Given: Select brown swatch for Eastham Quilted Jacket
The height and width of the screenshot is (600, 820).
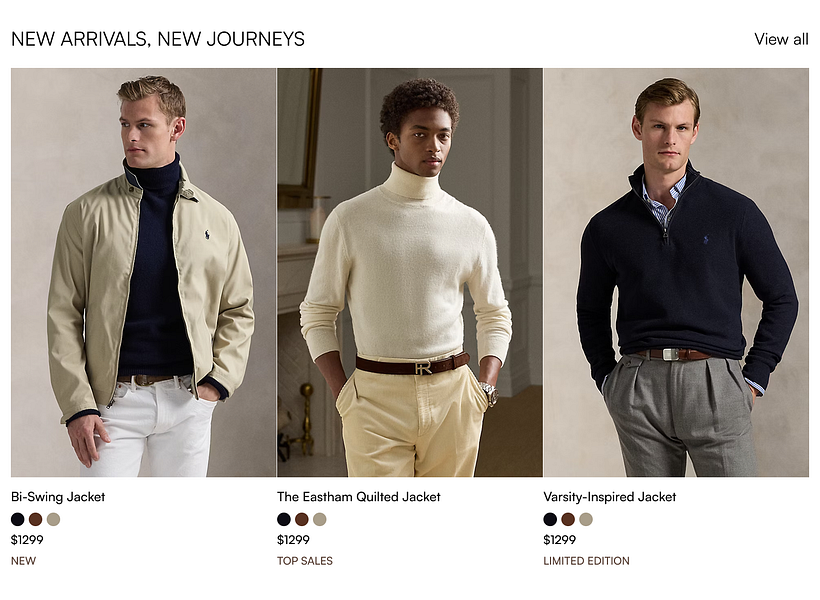Looking at the screenshot, I should 302,519.
